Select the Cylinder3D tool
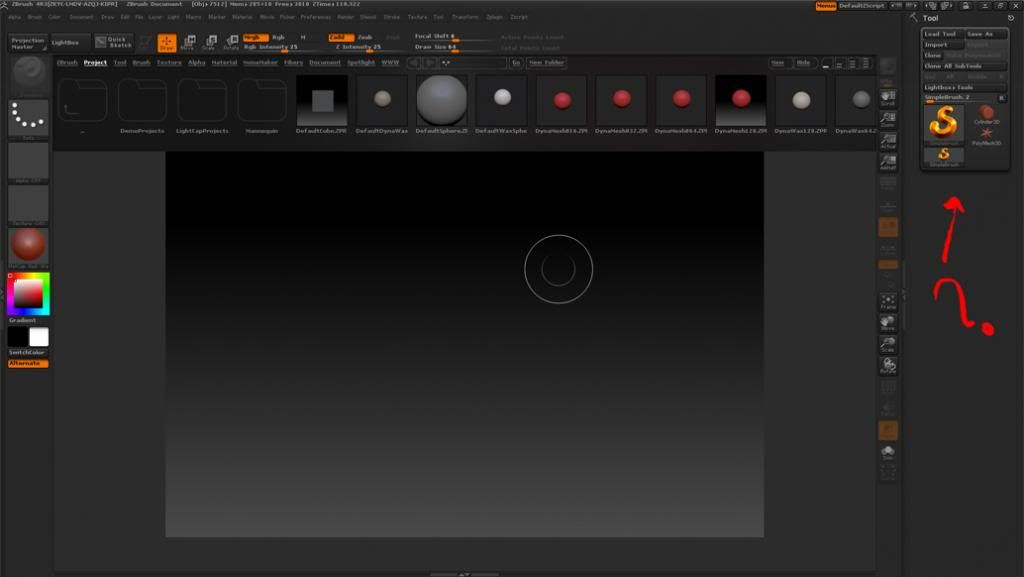This screenshot has width=1024, height=577. (x=986, y=114)
